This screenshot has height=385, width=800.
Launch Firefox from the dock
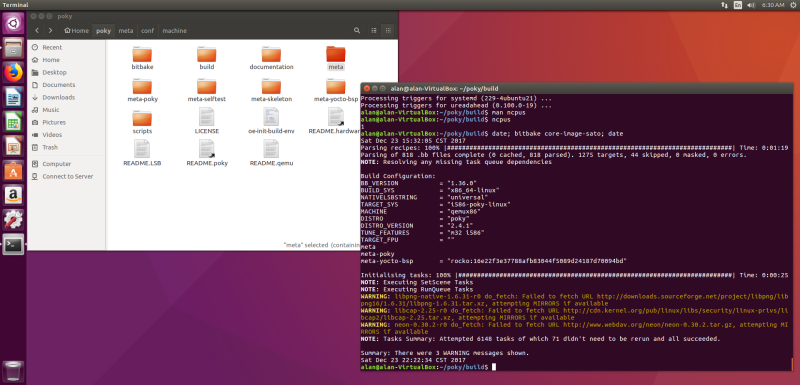[13, 73]
